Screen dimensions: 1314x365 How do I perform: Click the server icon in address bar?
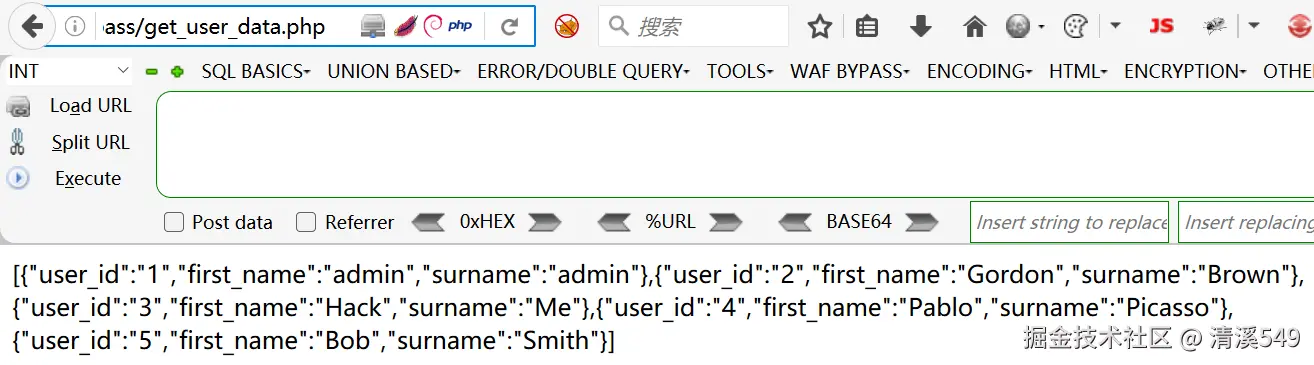click(x=372, y=27)
